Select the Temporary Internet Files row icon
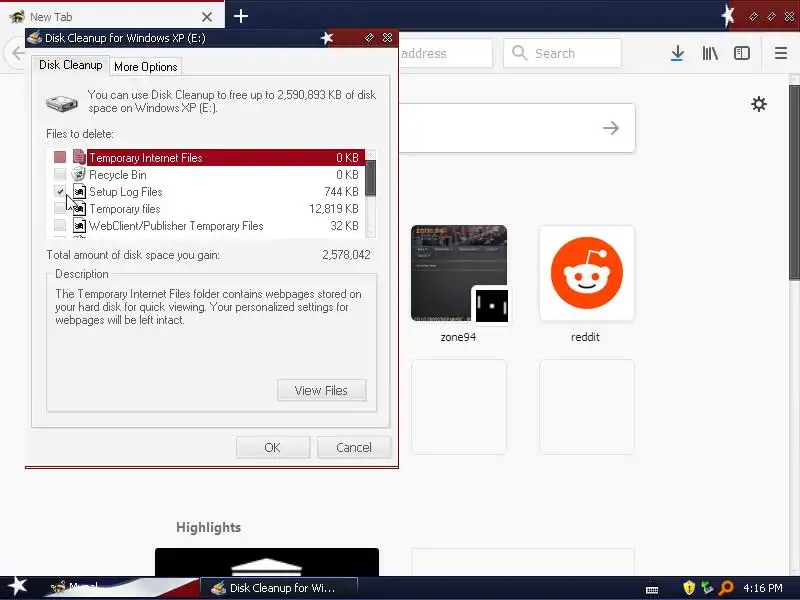800x600 pixels. [x=79, y=157]
